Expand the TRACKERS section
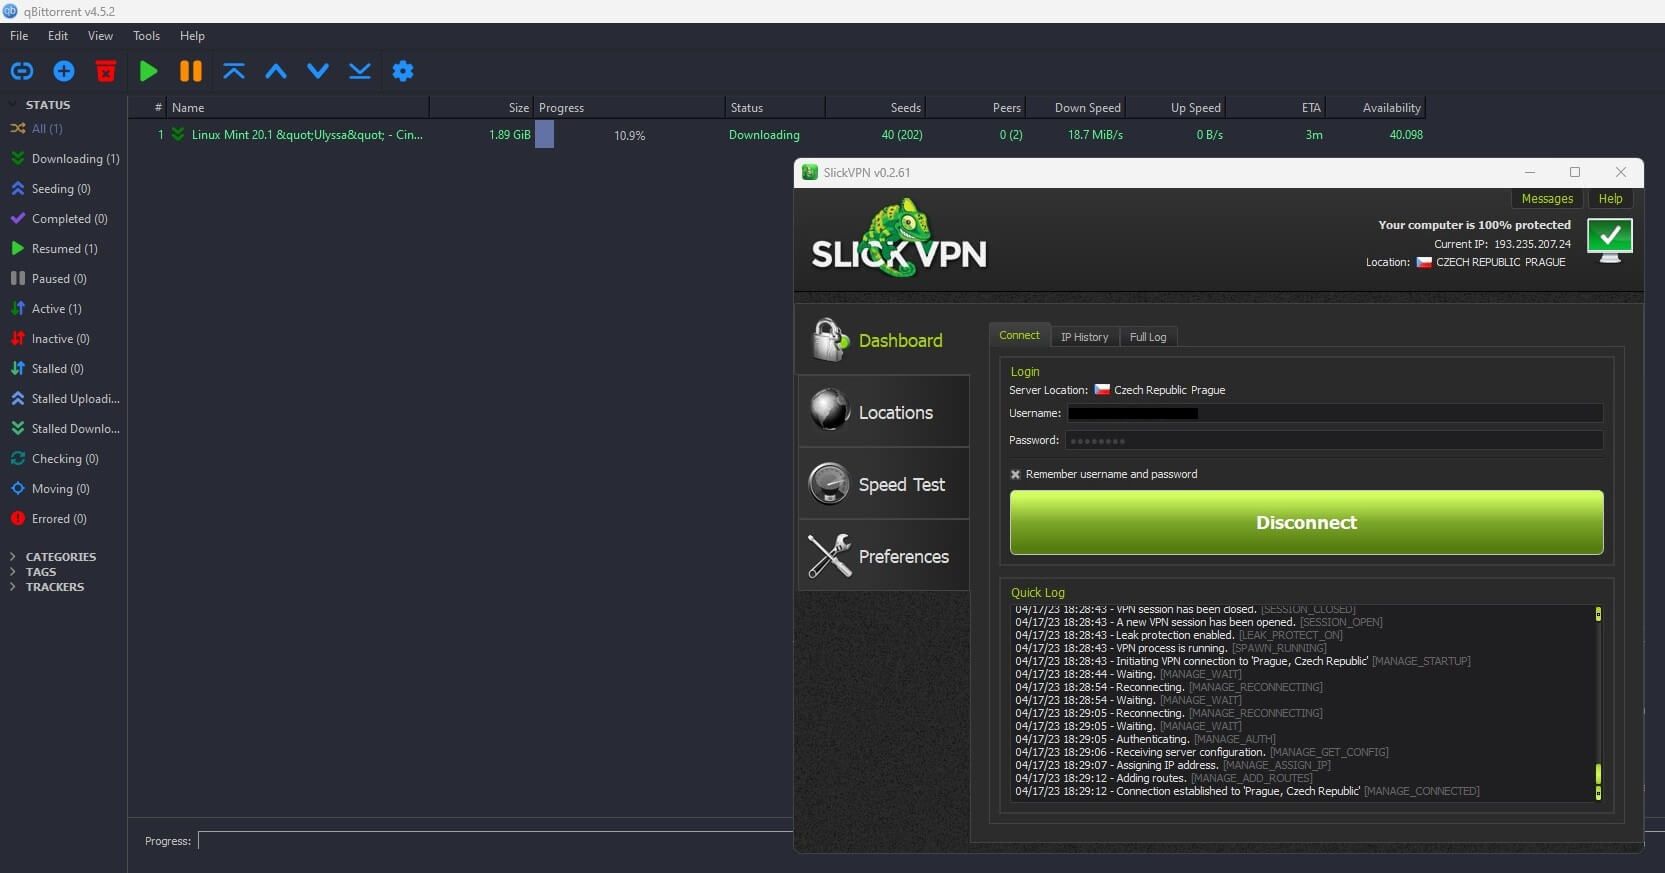Screen dimensions: 1665x873 click(13, 587)
